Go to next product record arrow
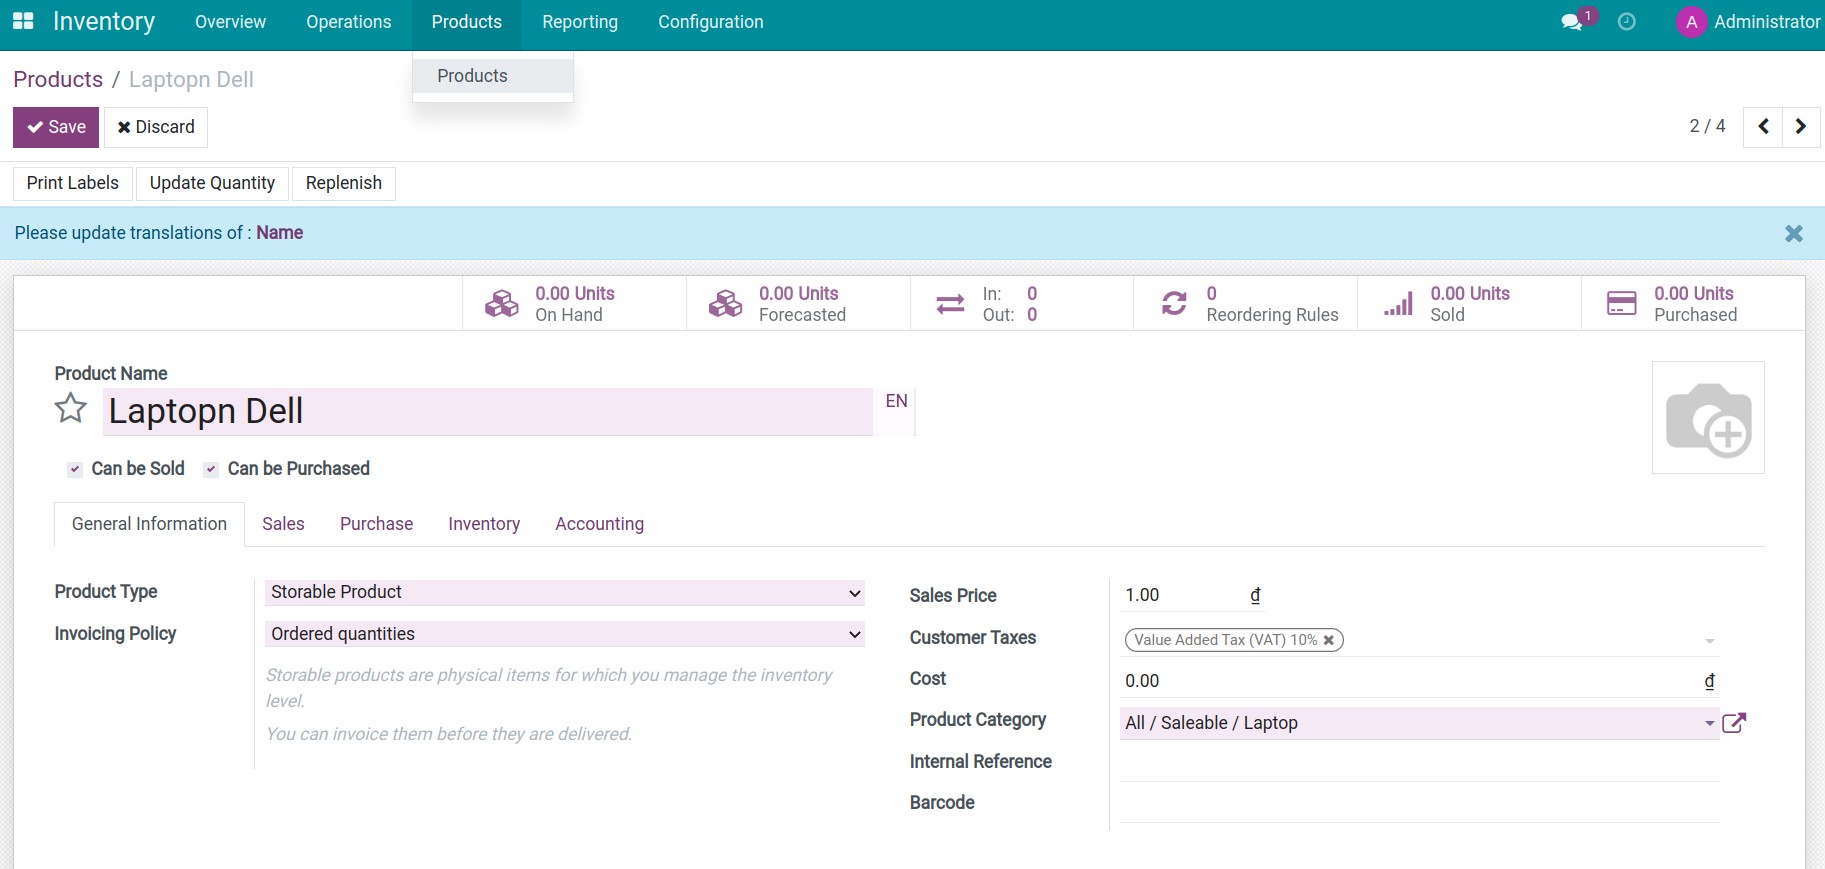The width and height of the screenshot is (1825, 869). [1801, 127]
